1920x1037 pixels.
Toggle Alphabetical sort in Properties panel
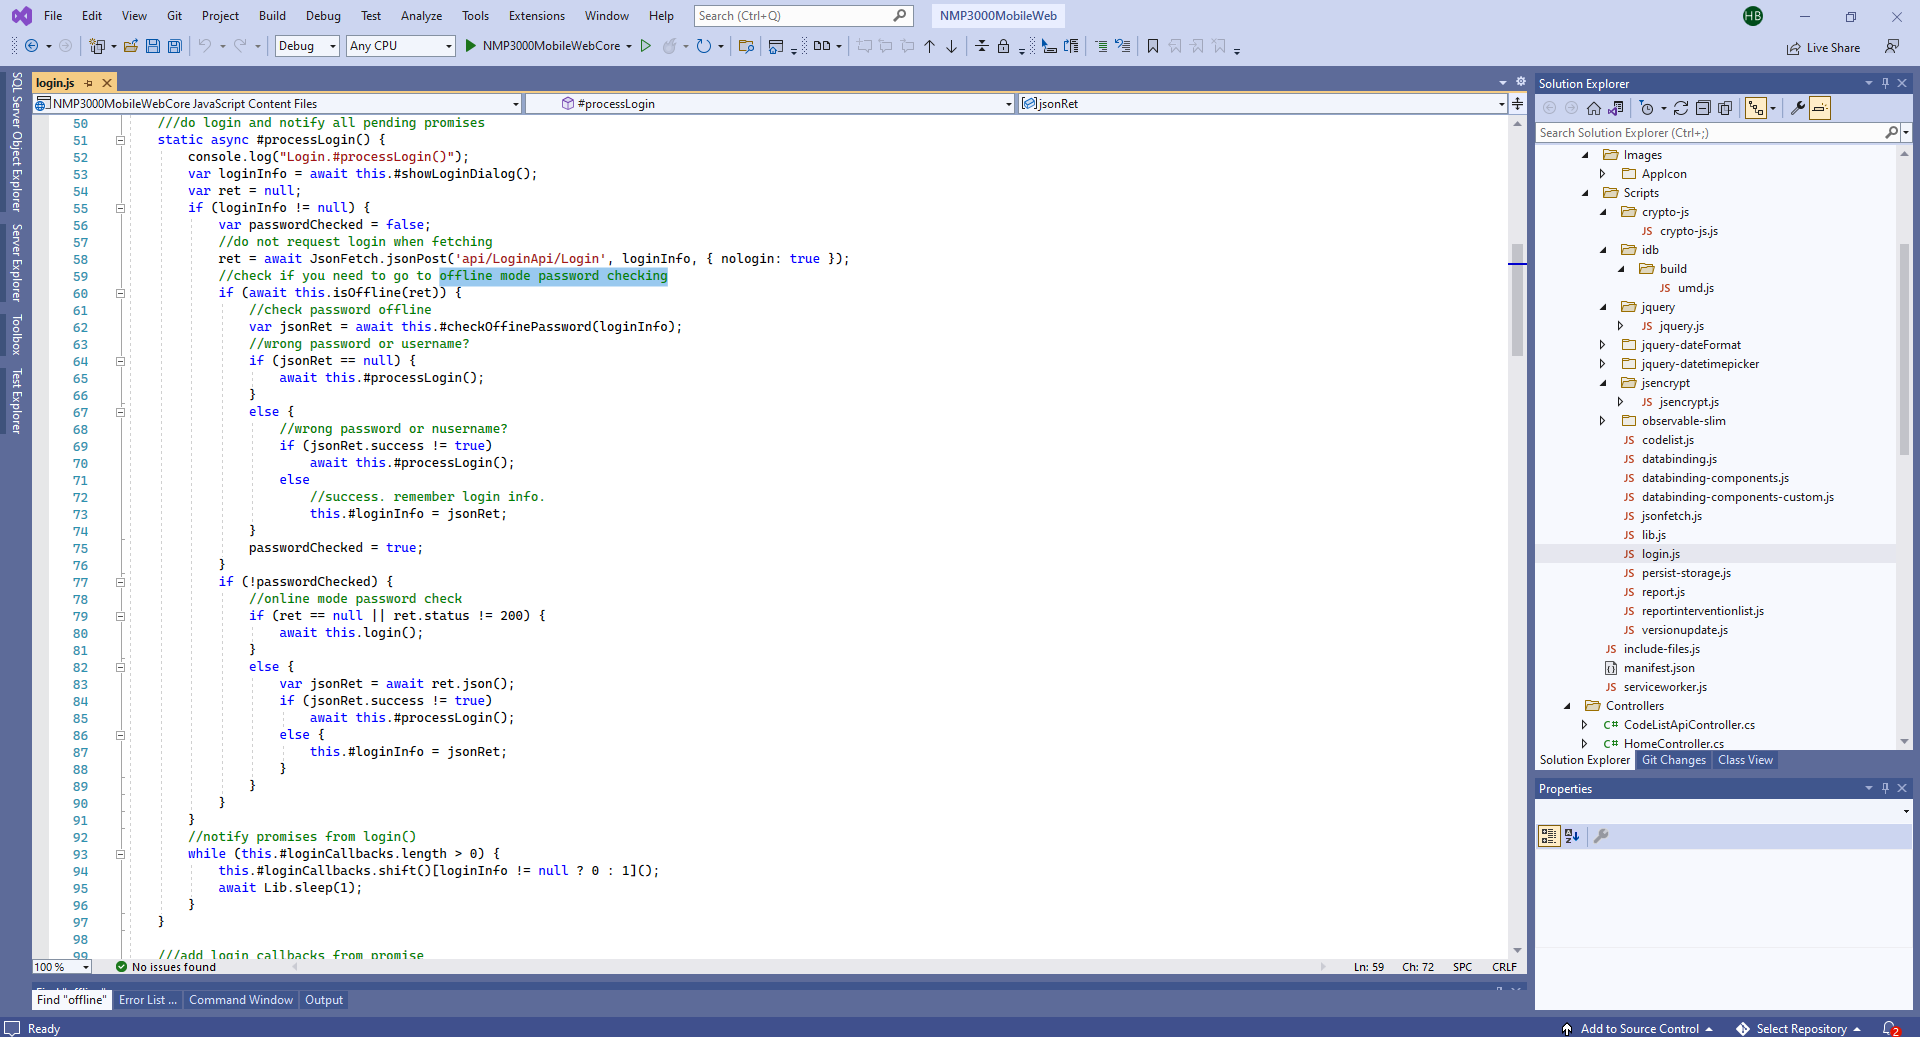[1572, 836]
